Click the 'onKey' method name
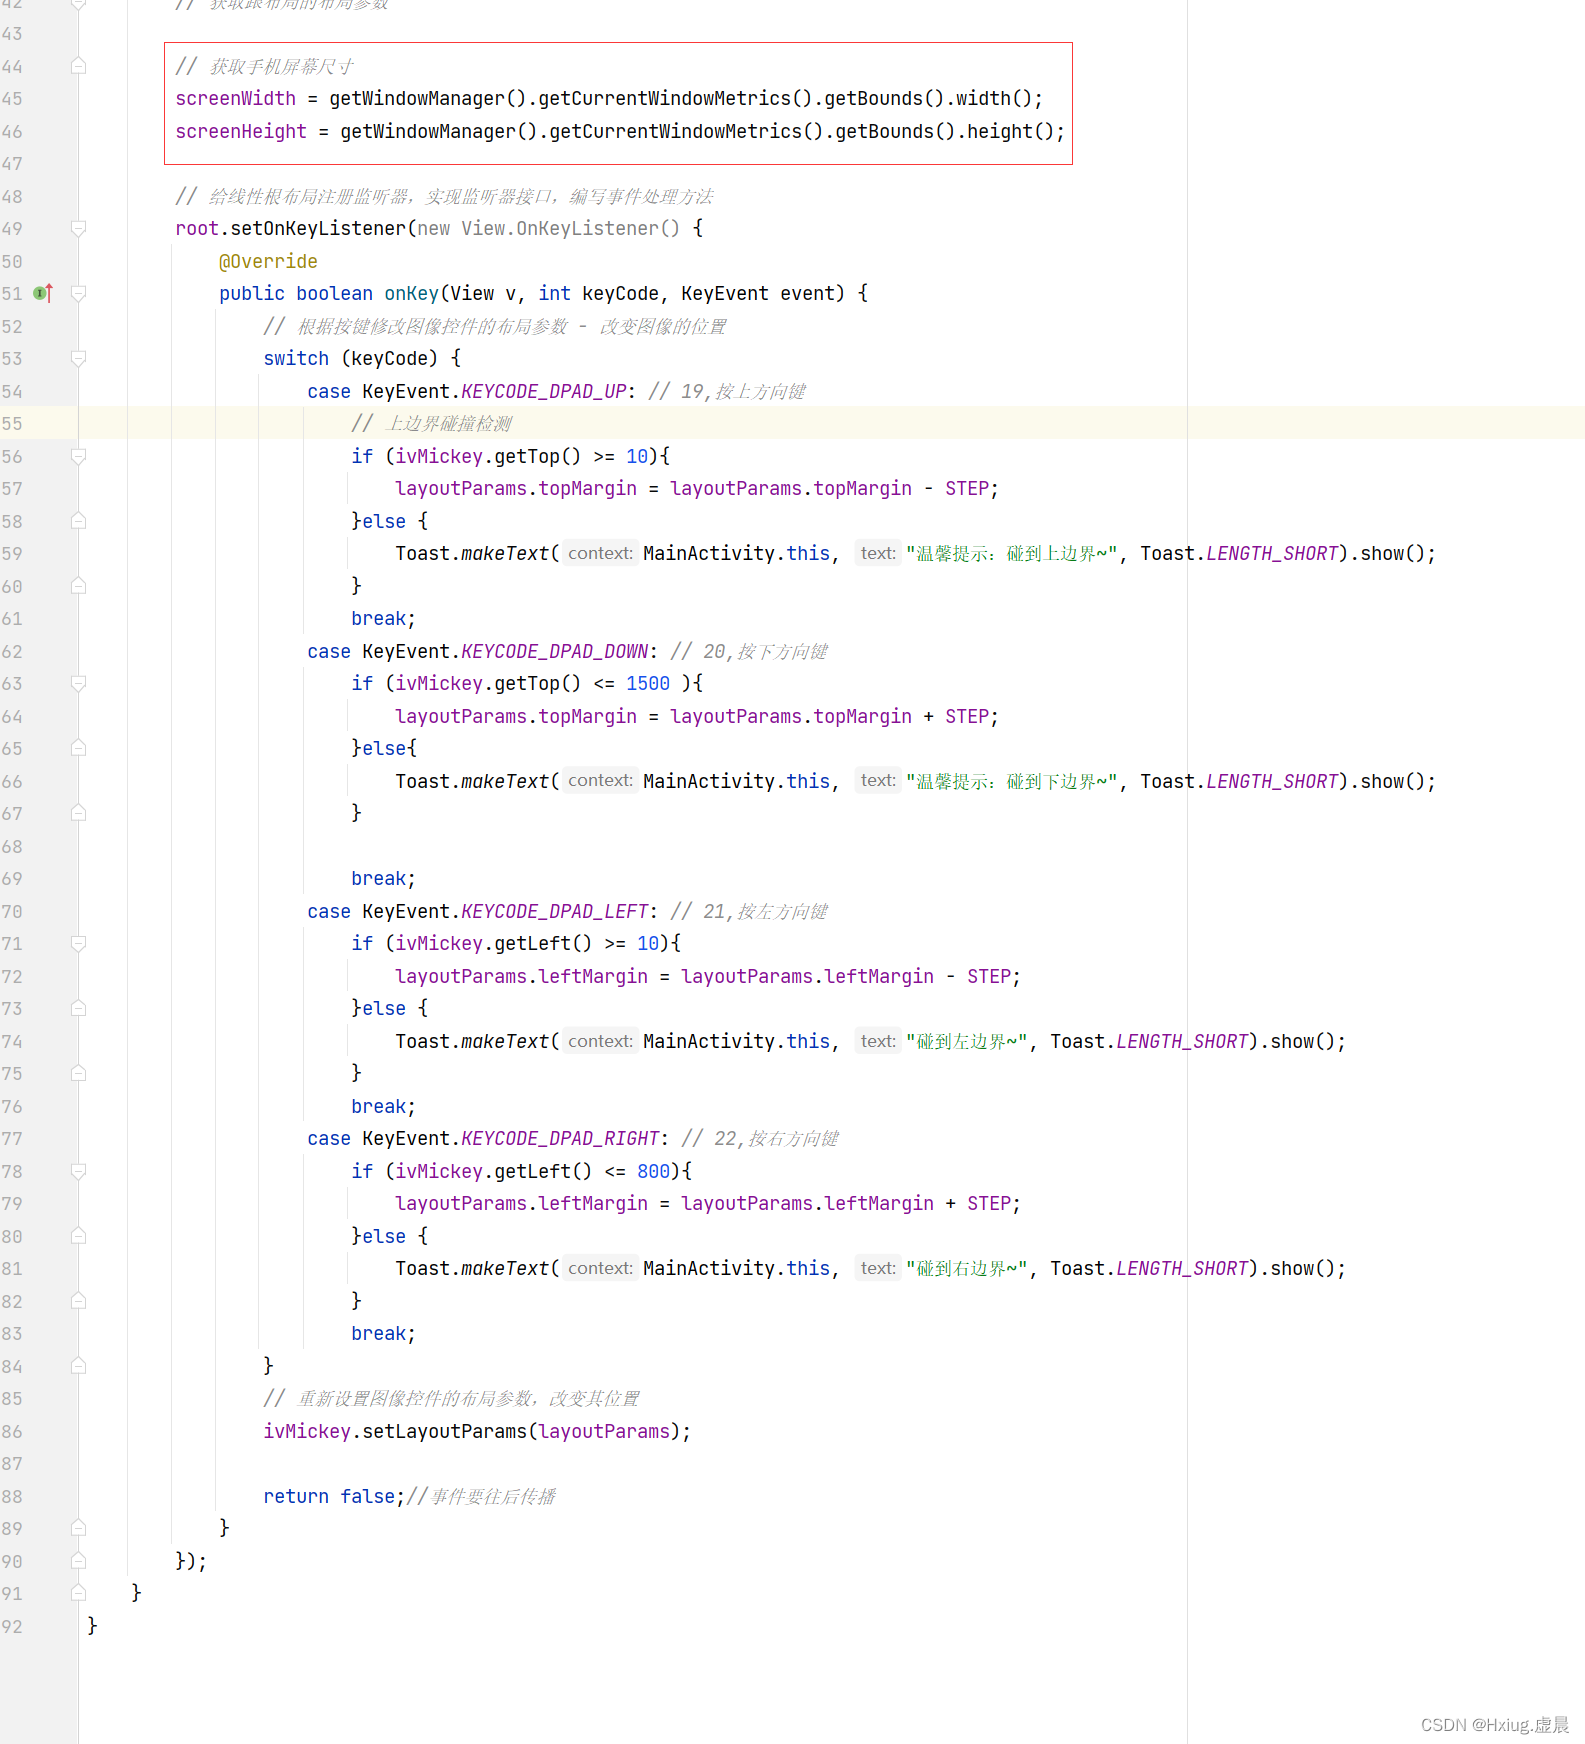Screen dimensions: 1585x1744 [x=412, y=293]
